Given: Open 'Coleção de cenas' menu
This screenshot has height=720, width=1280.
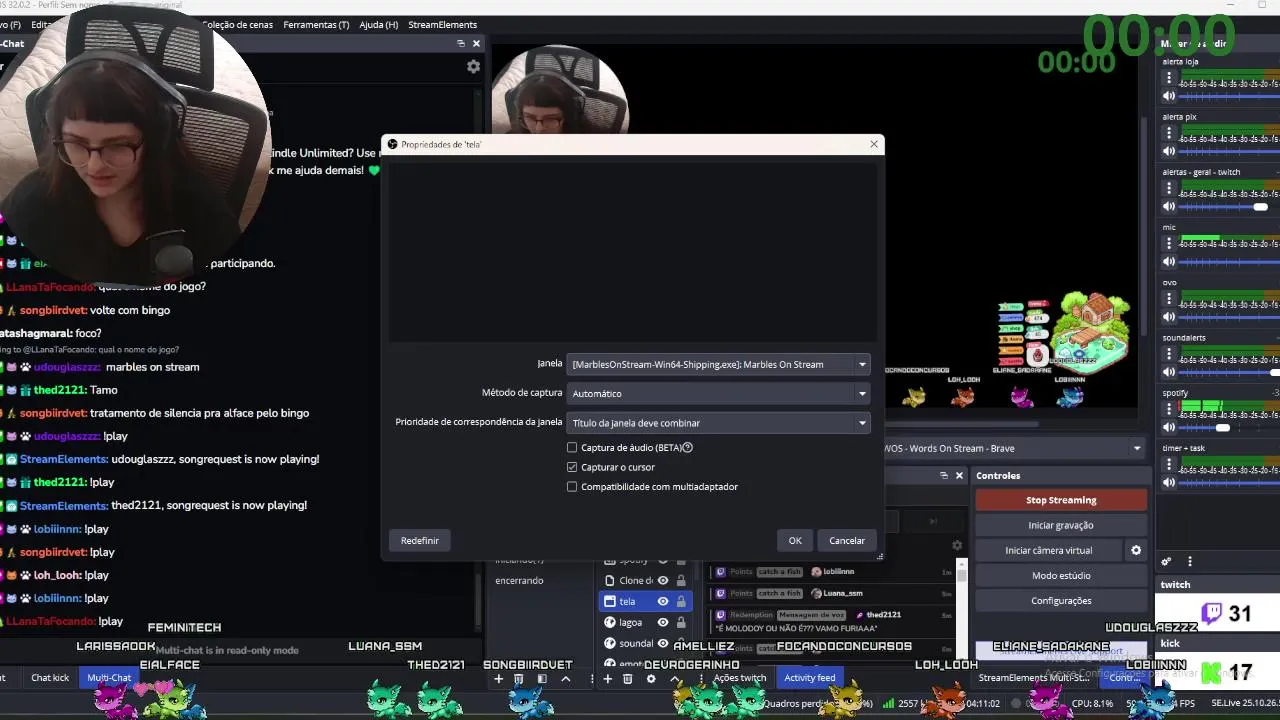Looking at the screenshot, I should pyautogui.click(x=237, y=24).
